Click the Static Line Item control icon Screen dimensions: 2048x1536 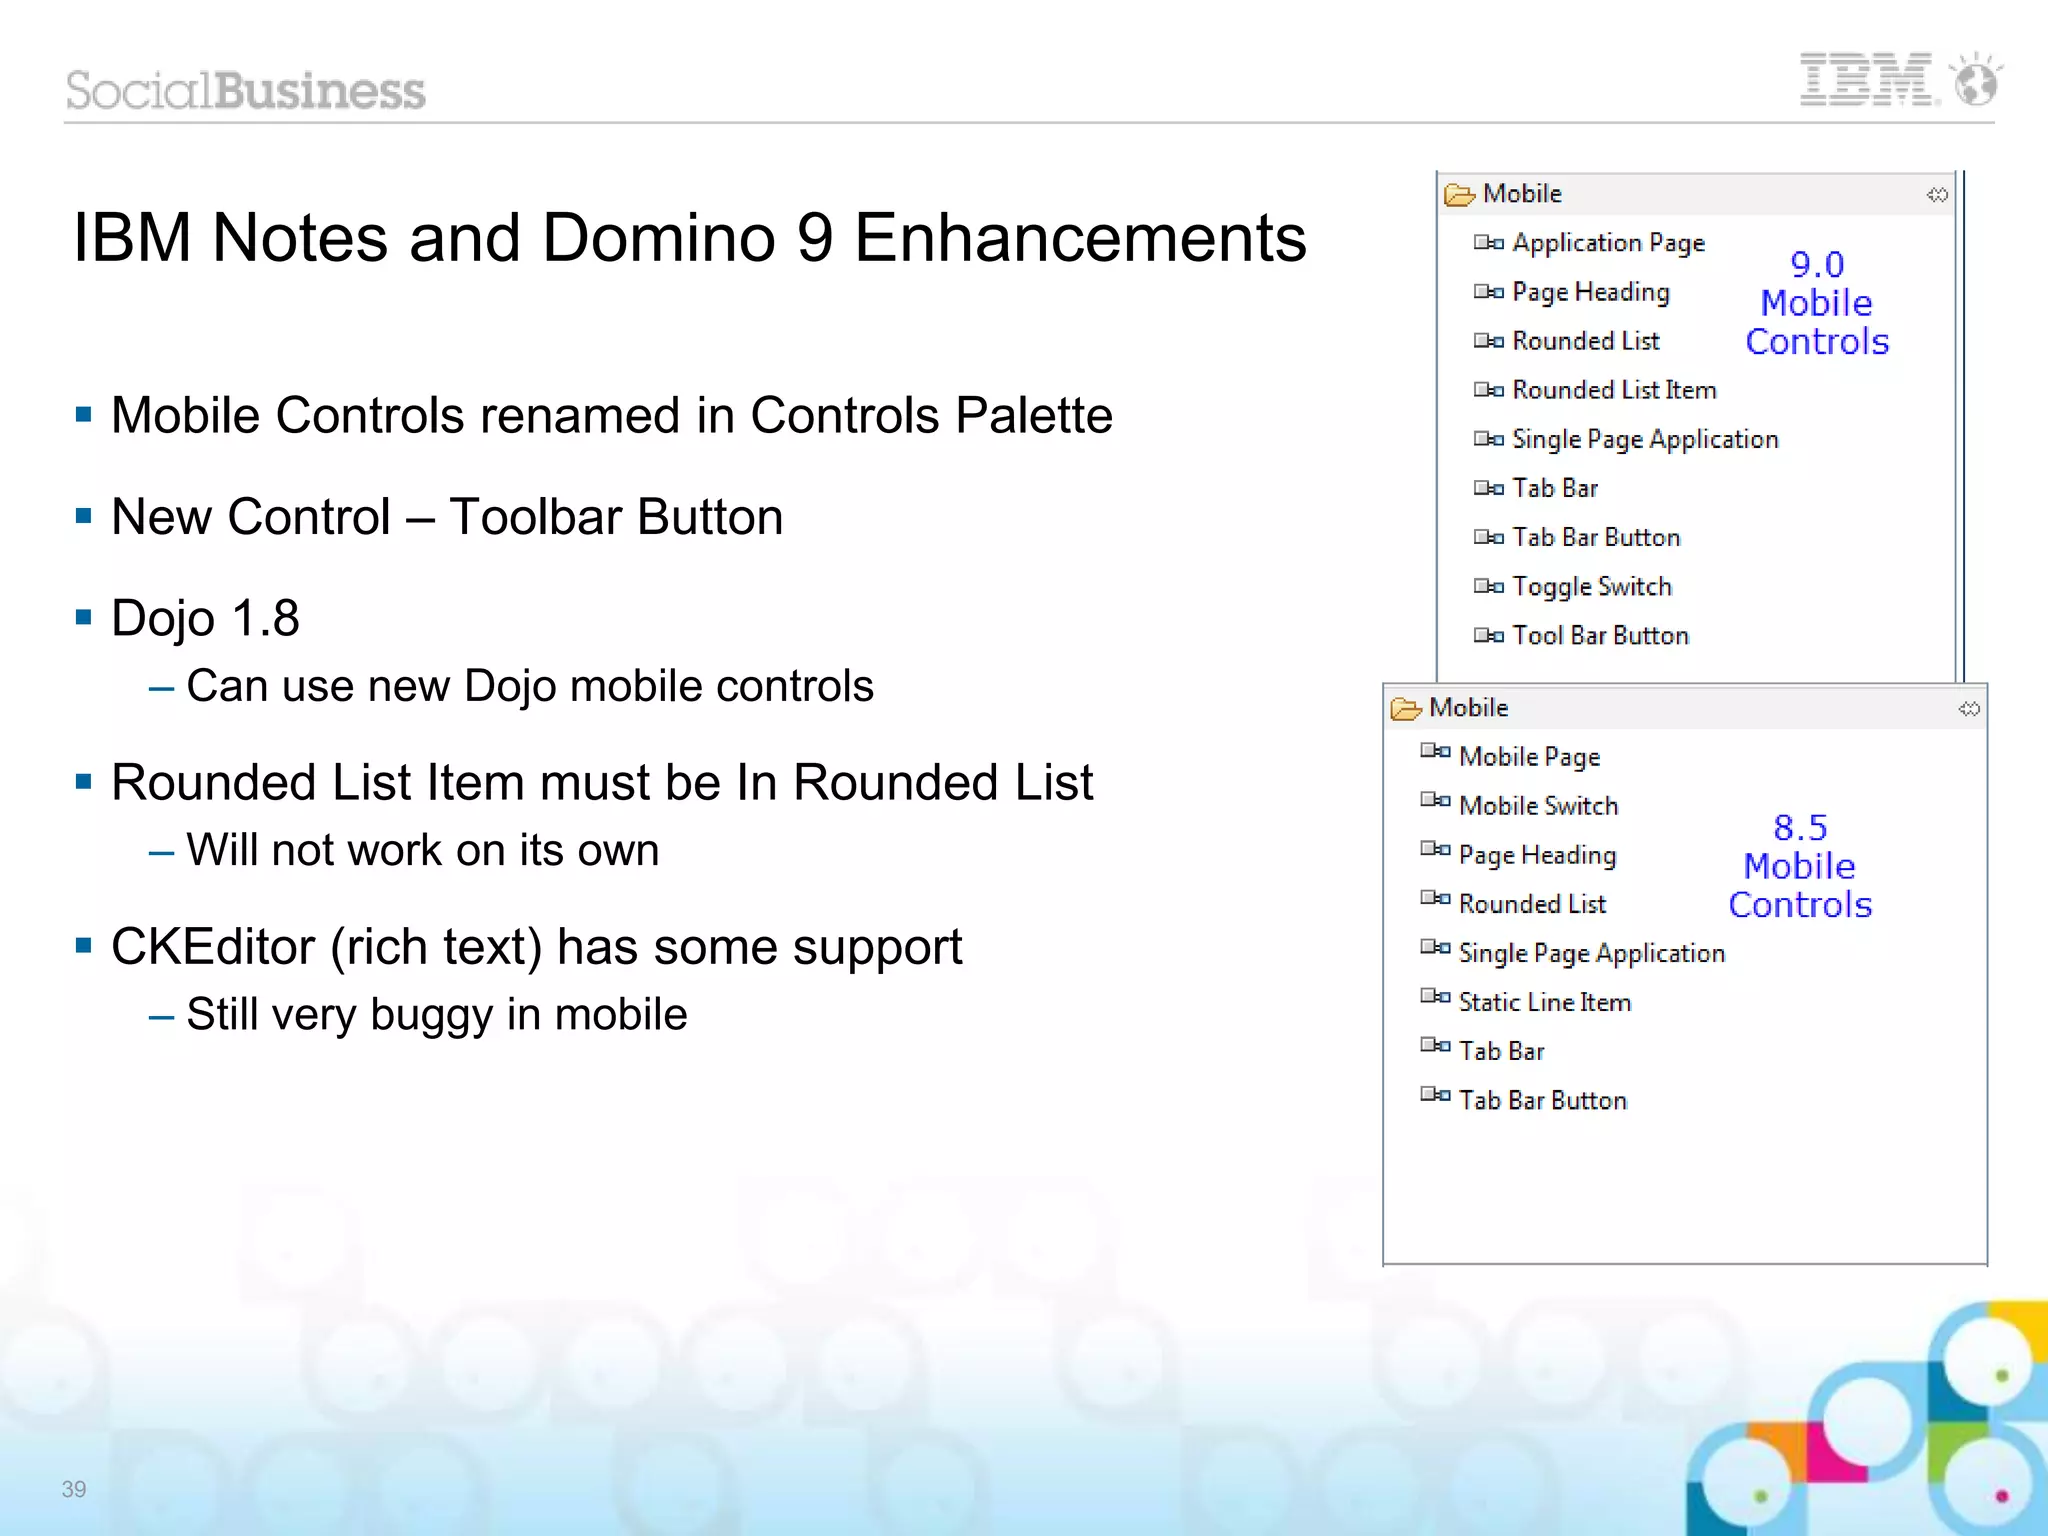(1435, 996)
